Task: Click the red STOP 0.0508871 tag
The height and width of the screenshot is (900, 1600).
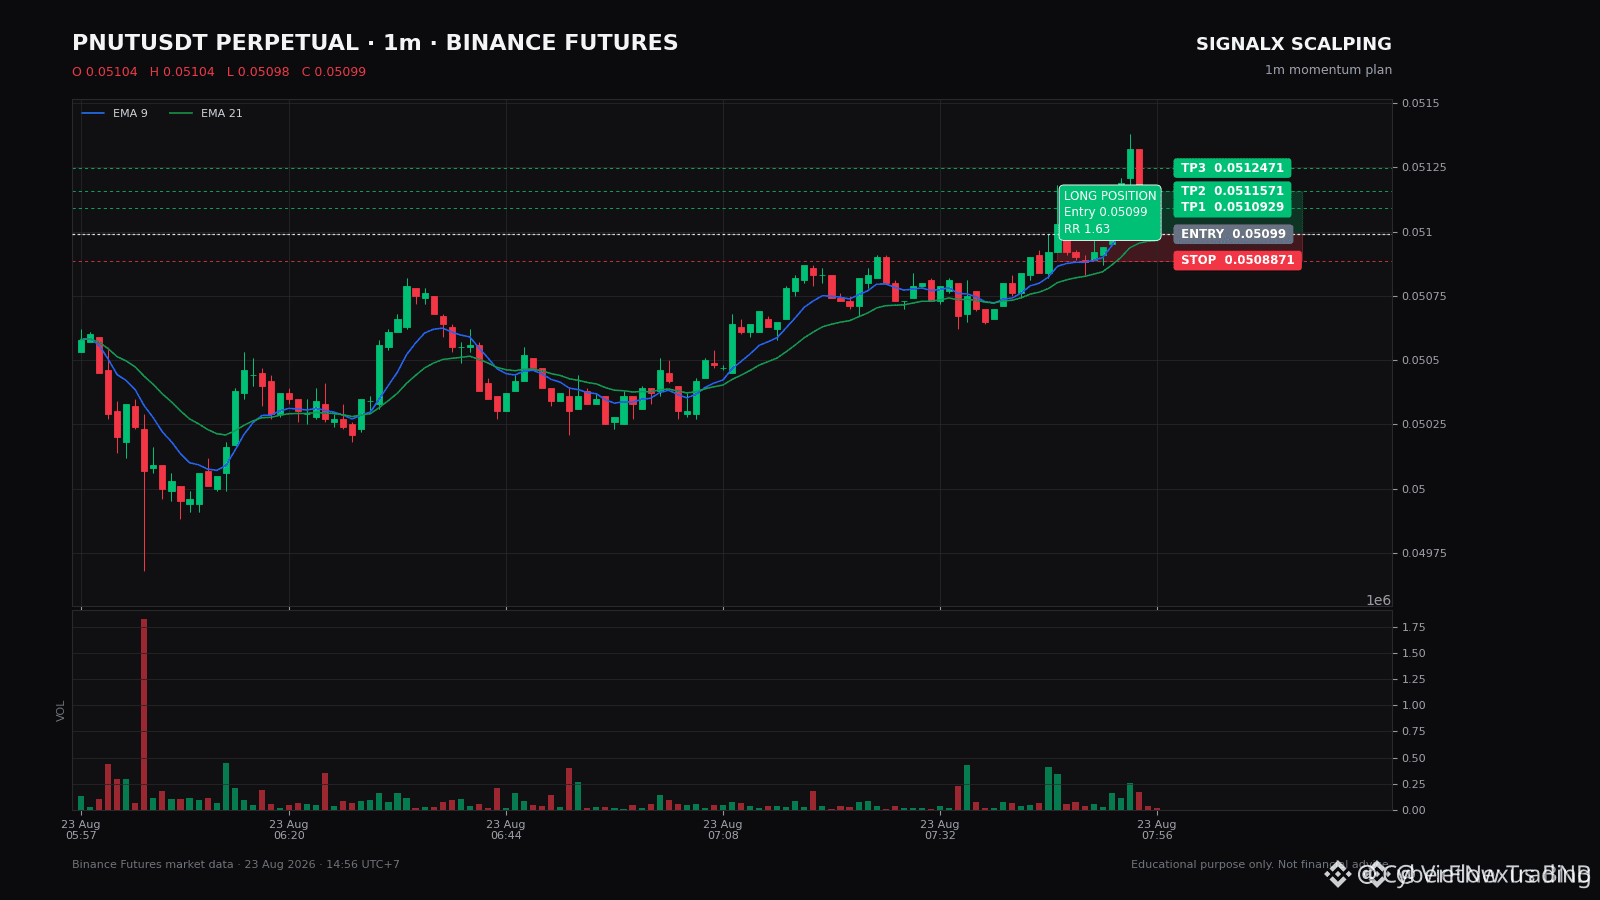Action: point(1237,260)
